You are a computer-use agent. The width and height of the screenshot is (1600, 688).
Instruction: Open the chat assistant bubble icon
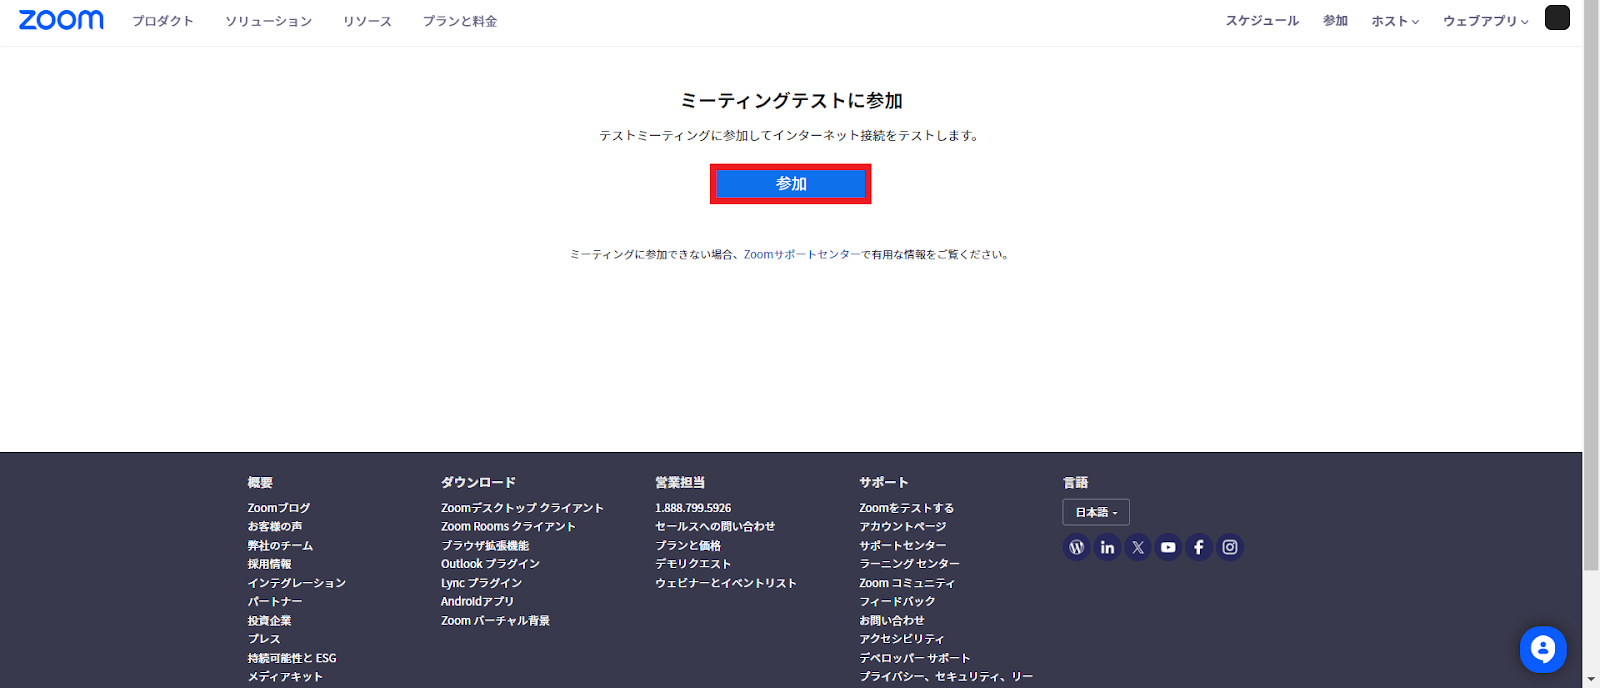1543,650
